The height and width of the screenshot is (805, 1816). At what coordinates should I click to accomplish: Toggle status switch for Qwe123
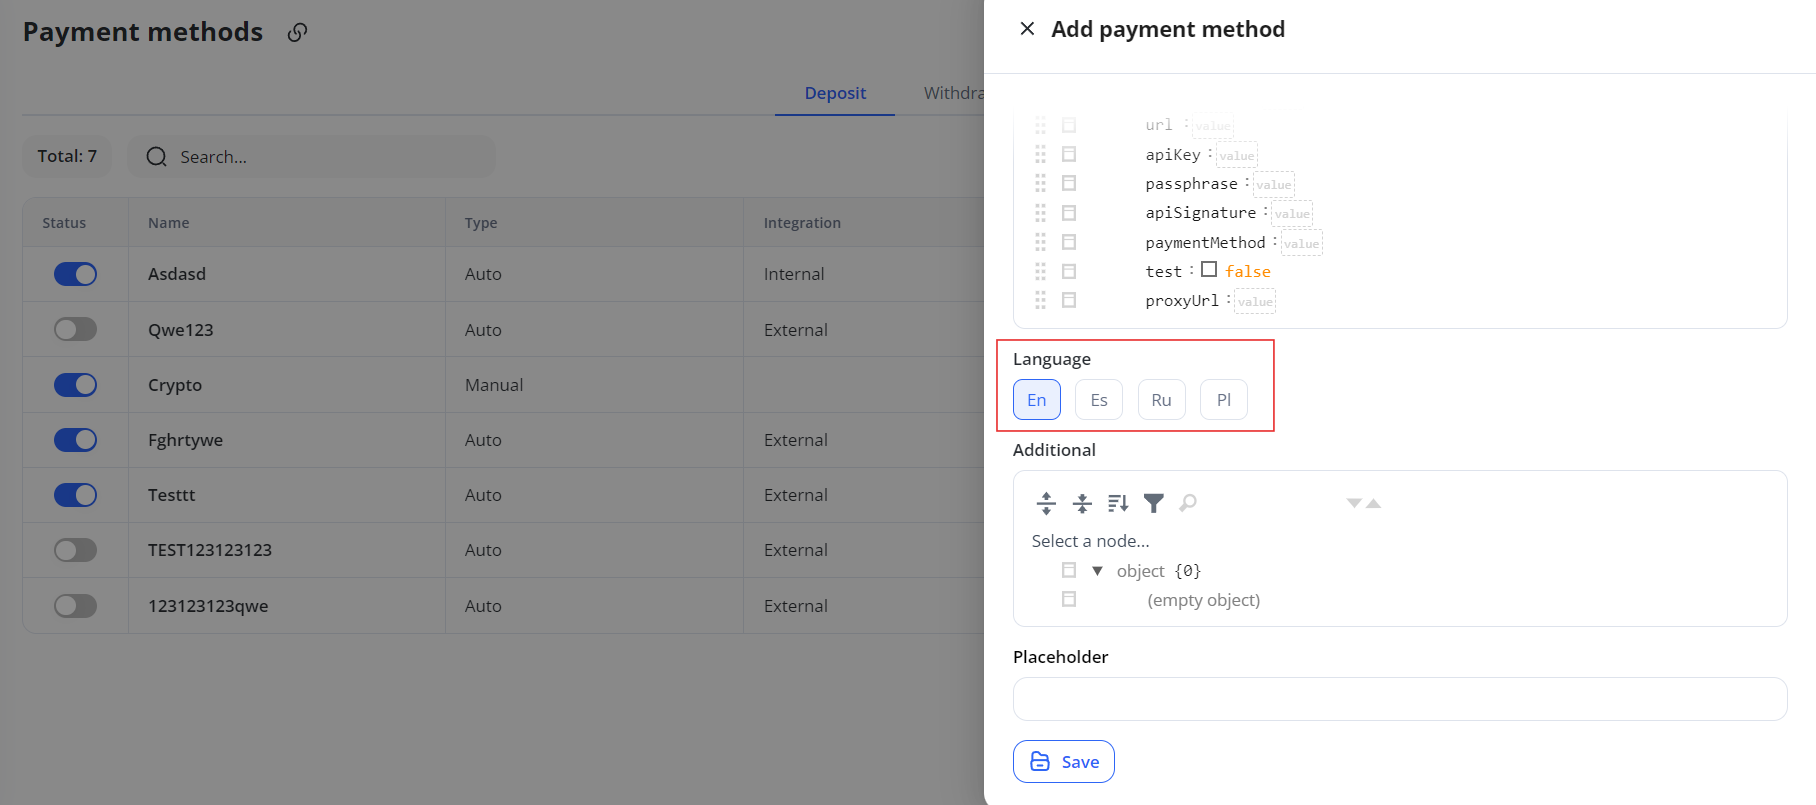point(75,329)
